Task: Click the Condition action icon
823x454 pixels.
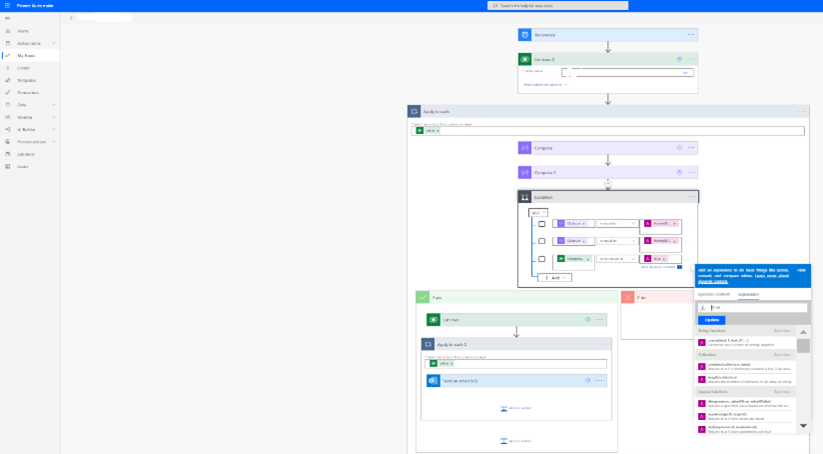Action: point(525,197)
